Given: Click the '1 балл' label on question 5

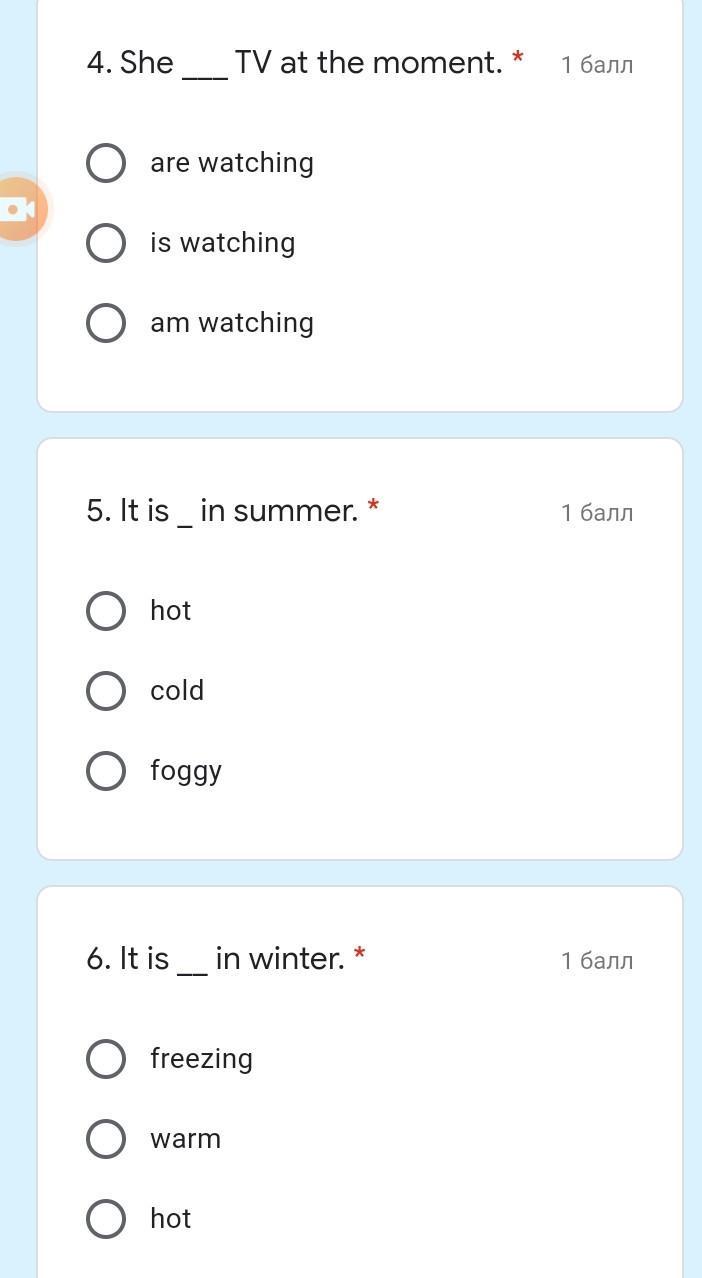Looking at the screenshot, I should 597,513.
